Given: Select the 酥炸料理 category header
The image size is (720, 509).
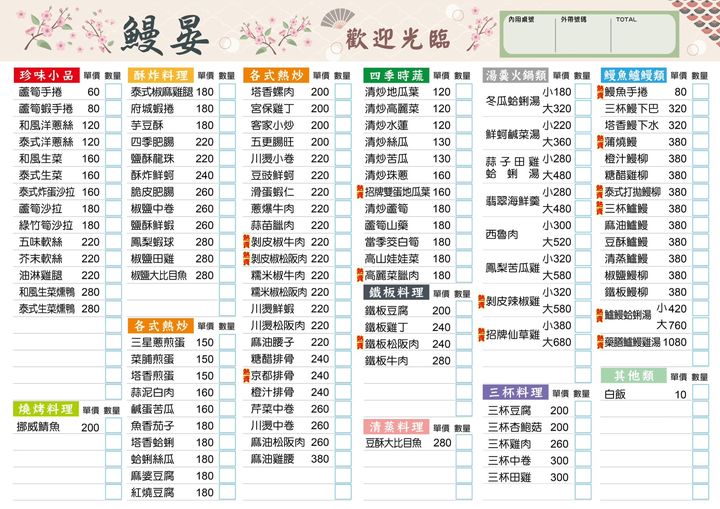Looking at the screenshot, I should [161, 75].
